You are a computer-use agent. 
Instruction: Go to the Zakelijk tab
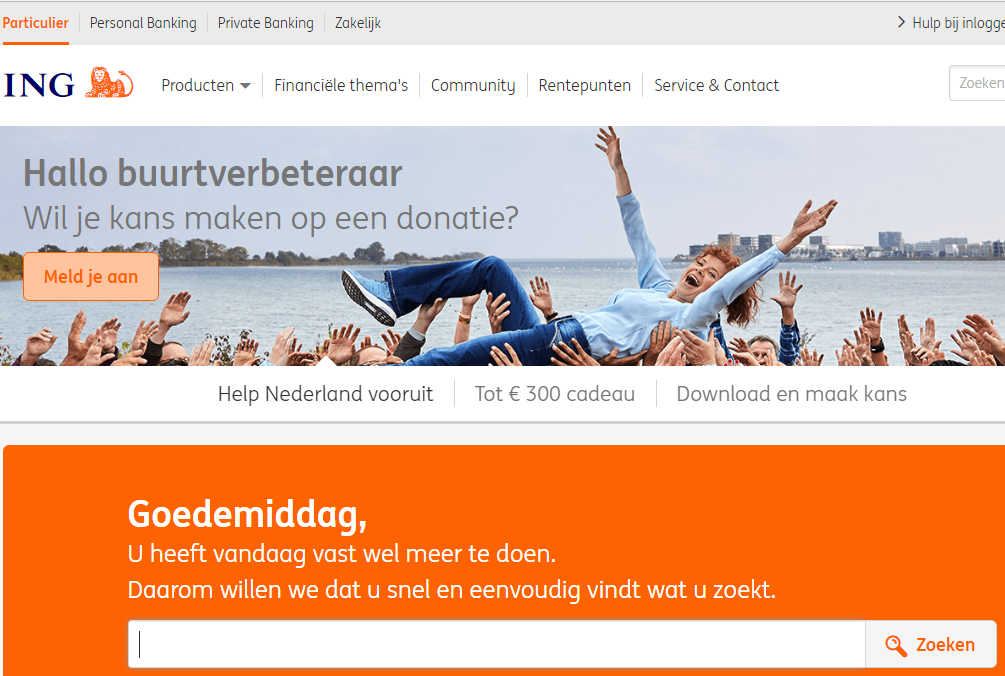click(x=358, y=23)
